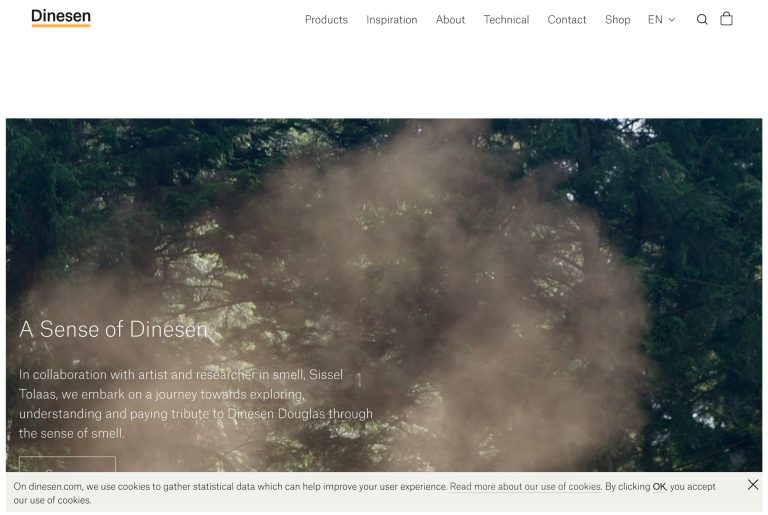Click the 'A Sense of Dinesen' heading

click(x=114, y=329)
